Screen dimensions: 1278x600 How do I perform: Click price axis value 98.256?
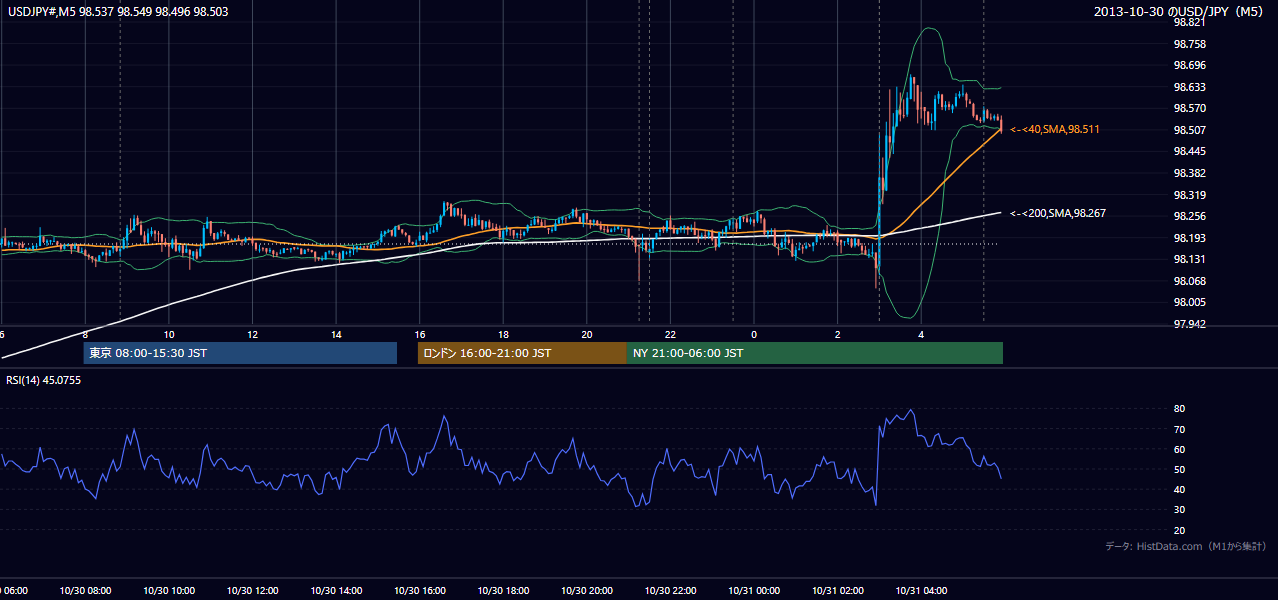pyautogui.click(x=1190, y=216)
